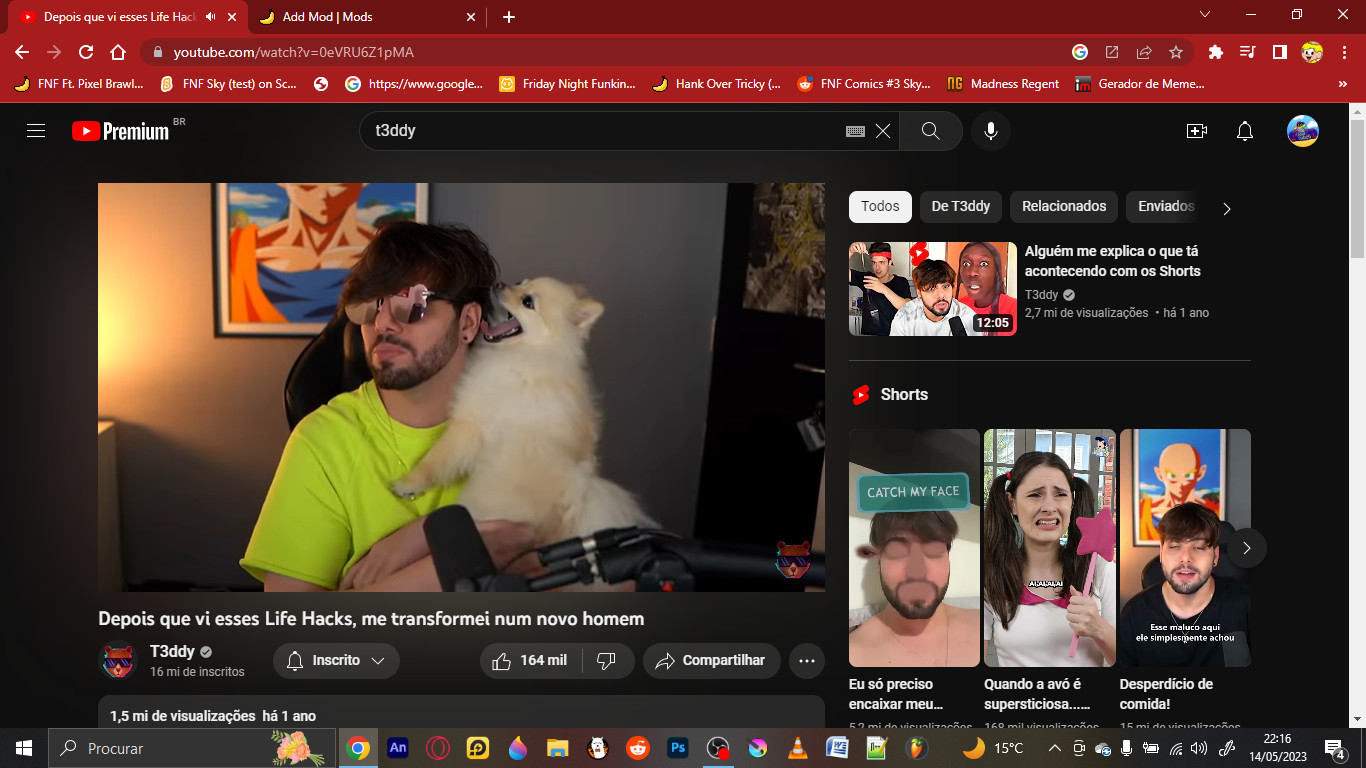Reload the page
The width and height of the screenshot is (1366, 768).
(86, 52)
